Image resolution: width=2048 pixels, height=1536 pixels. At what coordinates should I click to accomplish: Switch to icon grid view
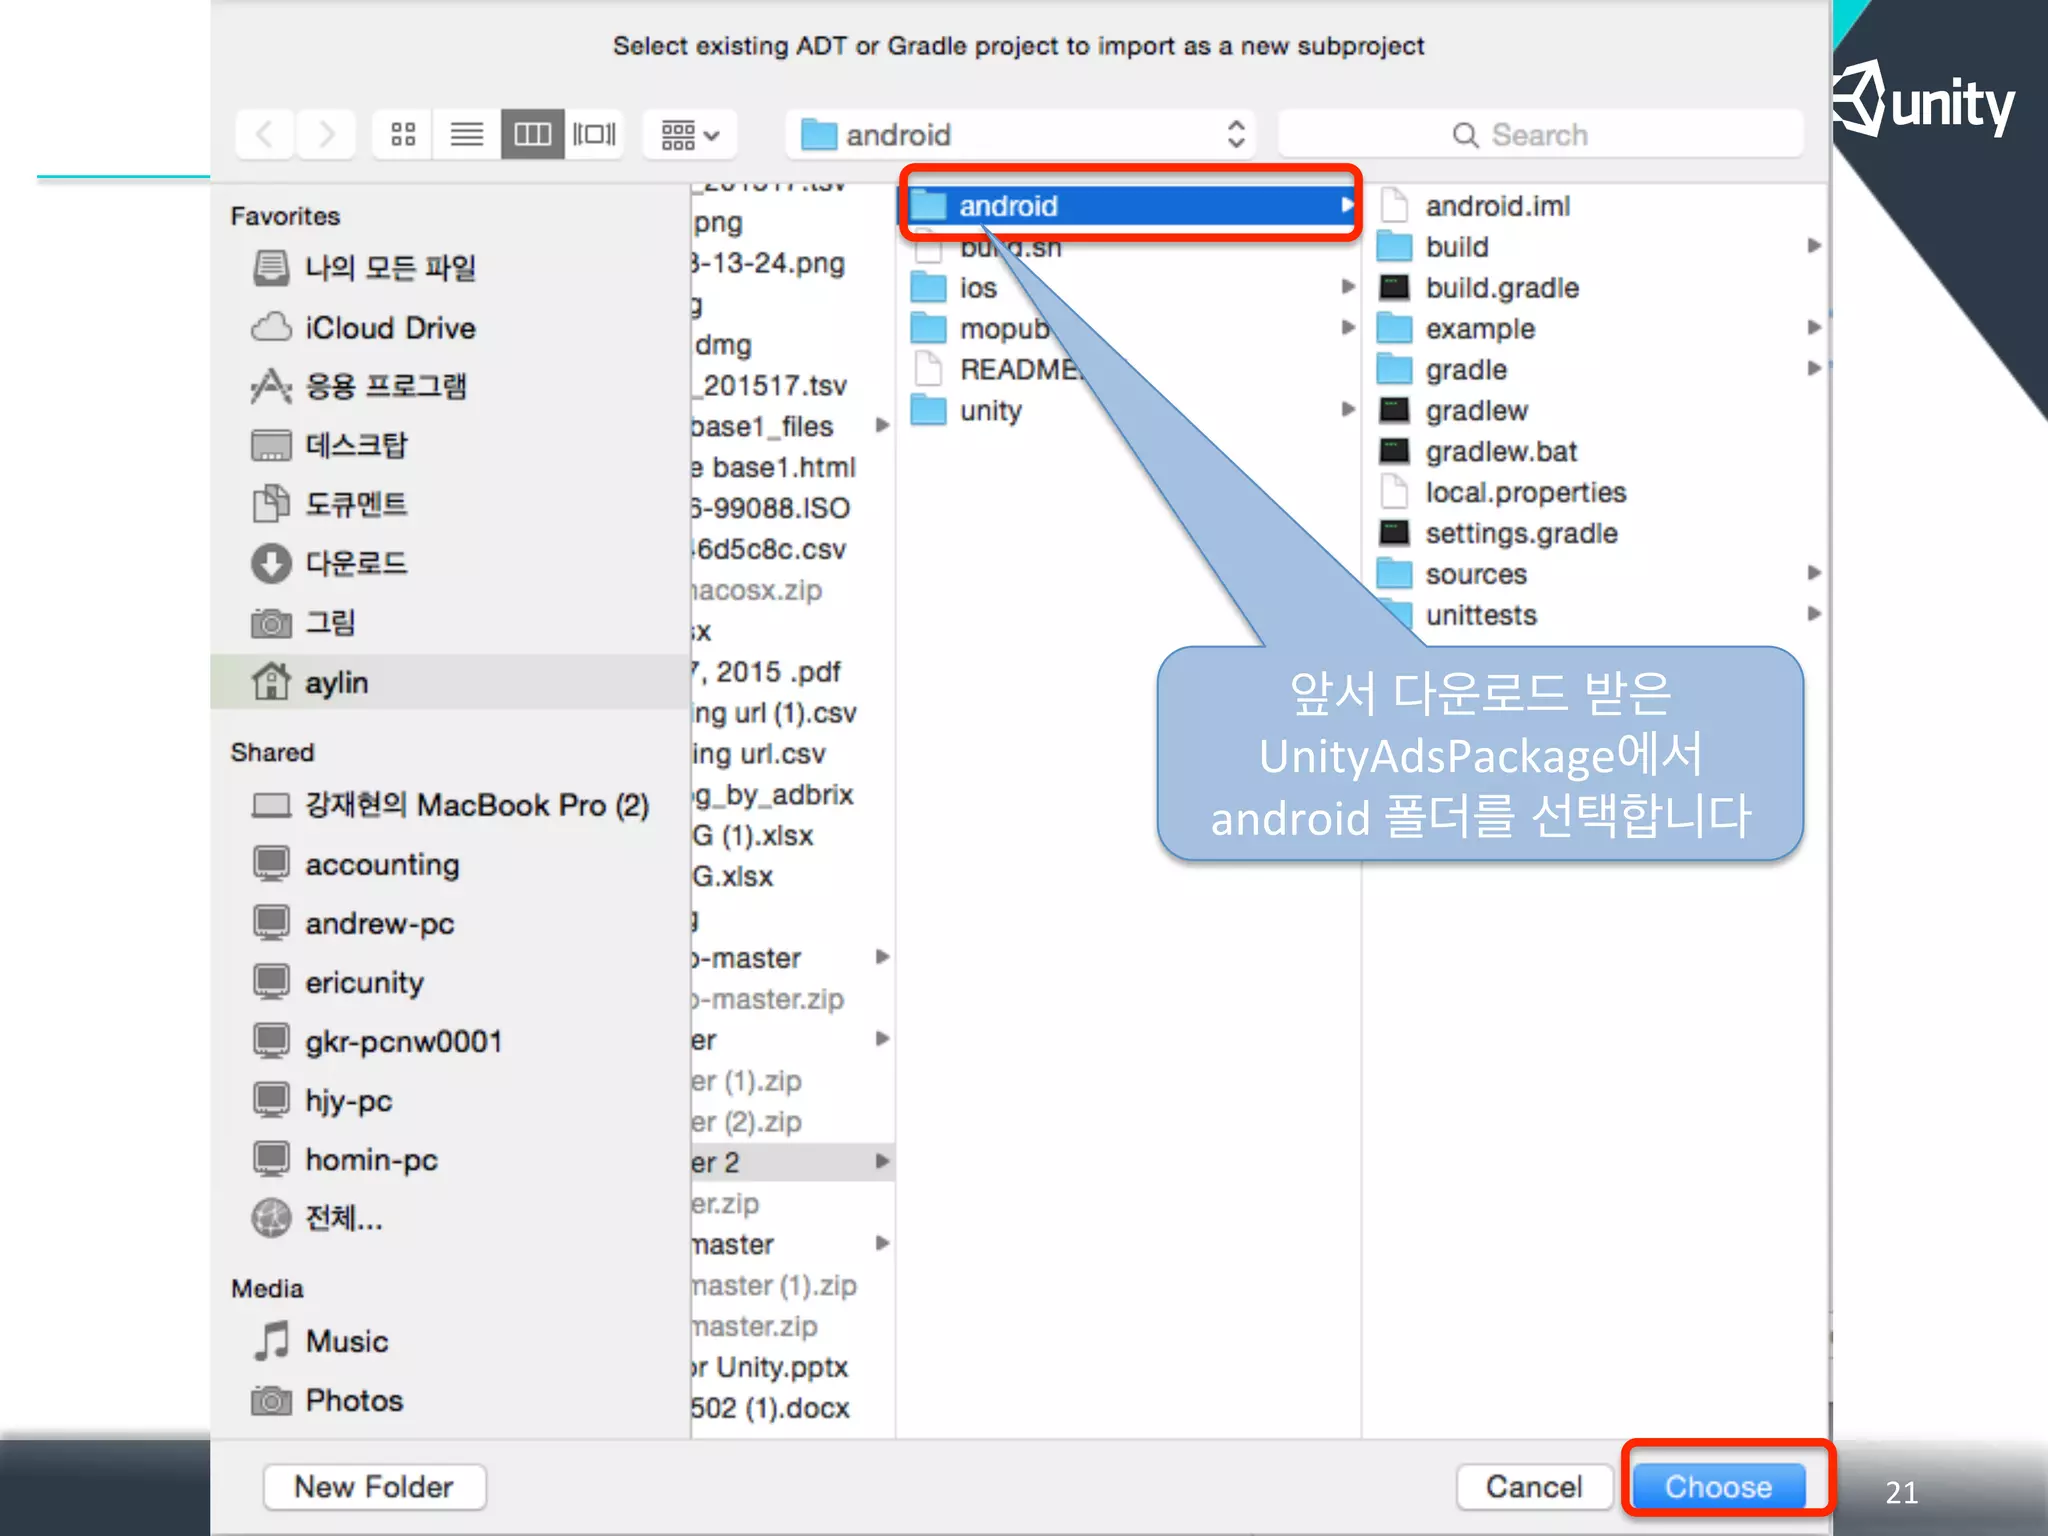click(x=403, y=134)
